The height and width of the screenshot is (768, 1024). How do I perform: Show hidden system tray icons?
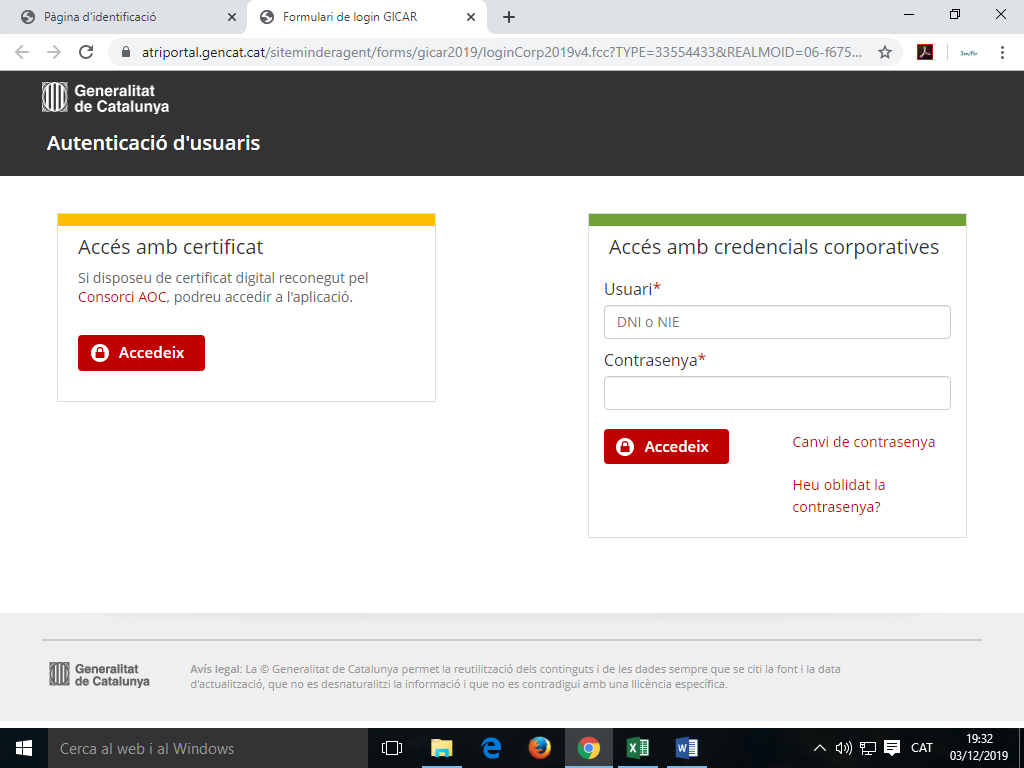[x=820, y=748]
